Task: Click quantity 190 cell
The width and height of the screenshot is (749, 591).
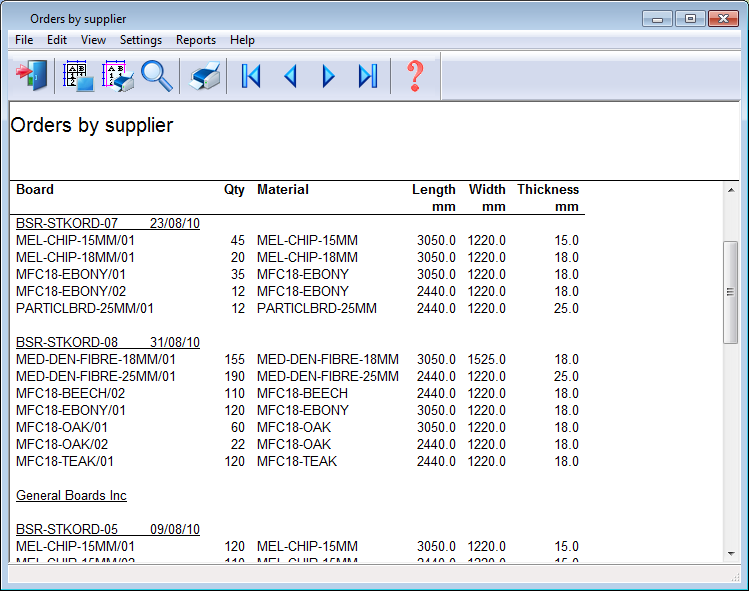Action: [x=235, y=376]
